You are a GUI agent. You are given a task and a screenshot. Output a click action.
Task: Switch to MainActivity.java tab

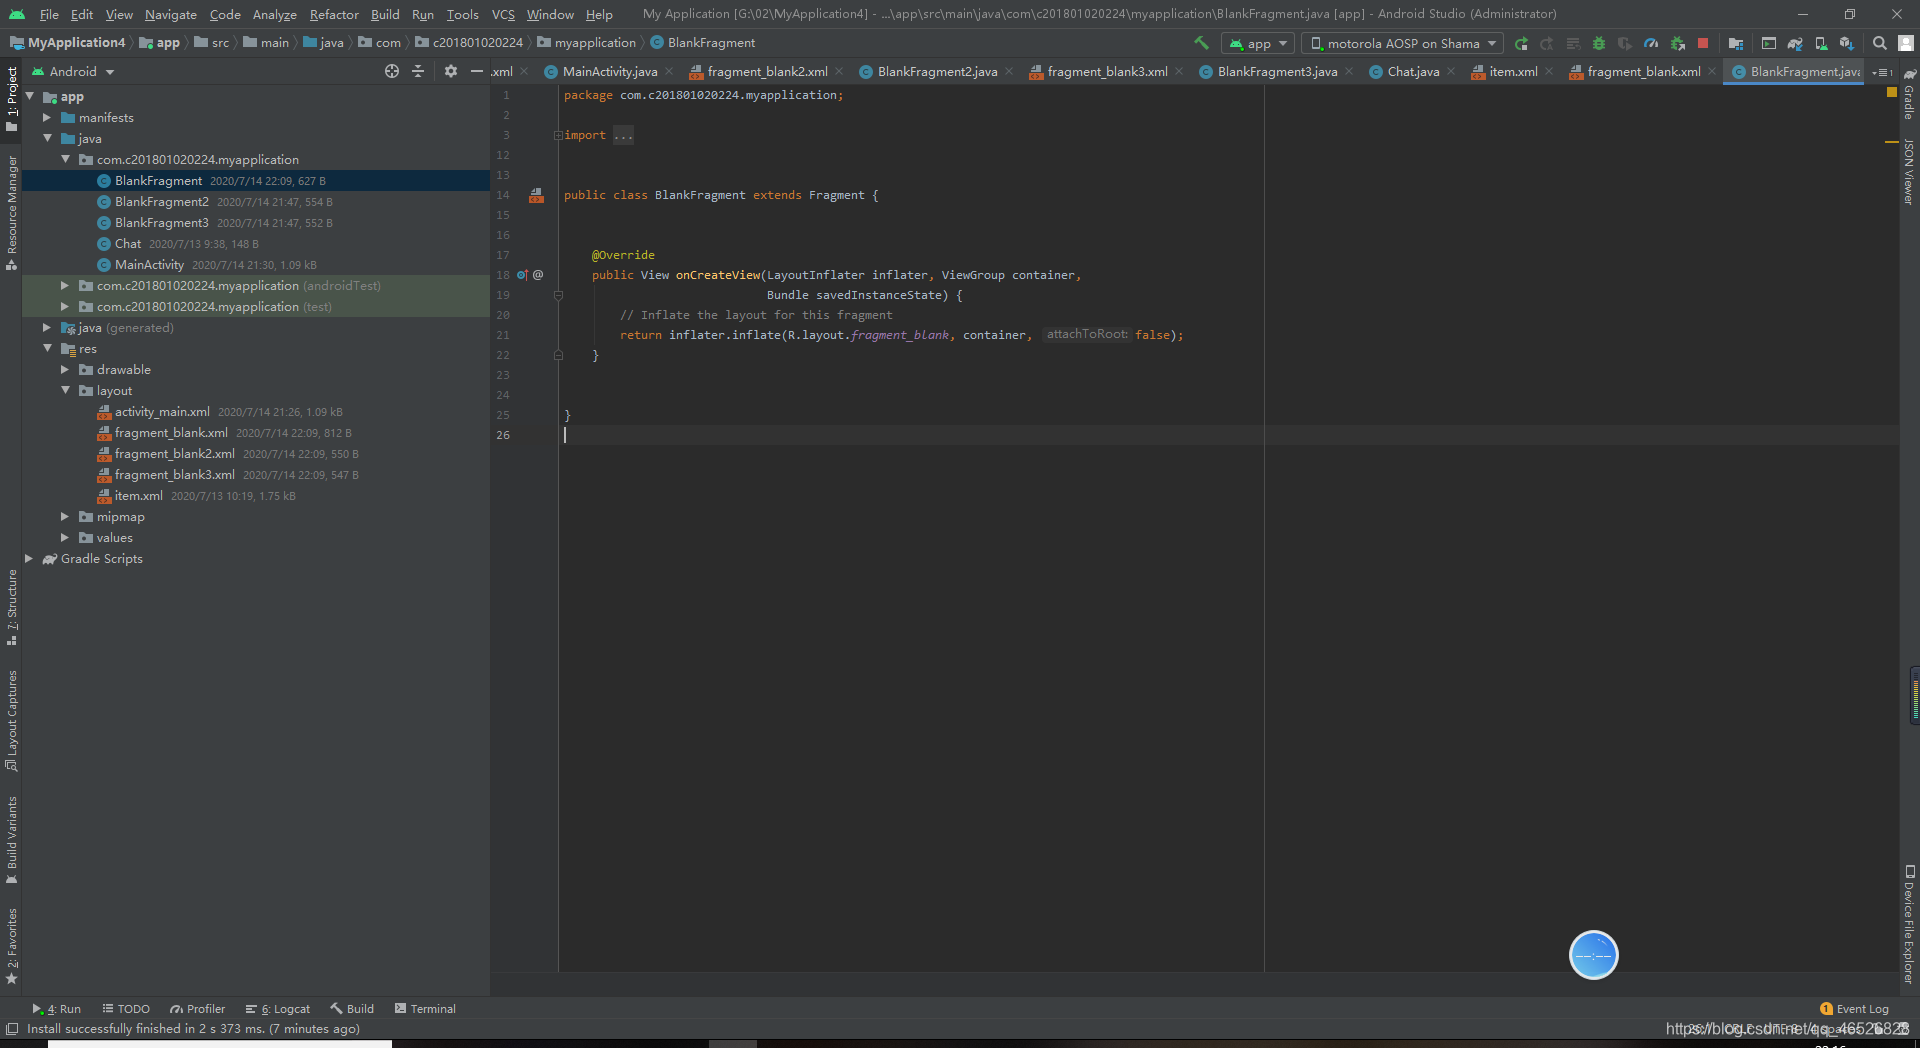tap(609, 72)
